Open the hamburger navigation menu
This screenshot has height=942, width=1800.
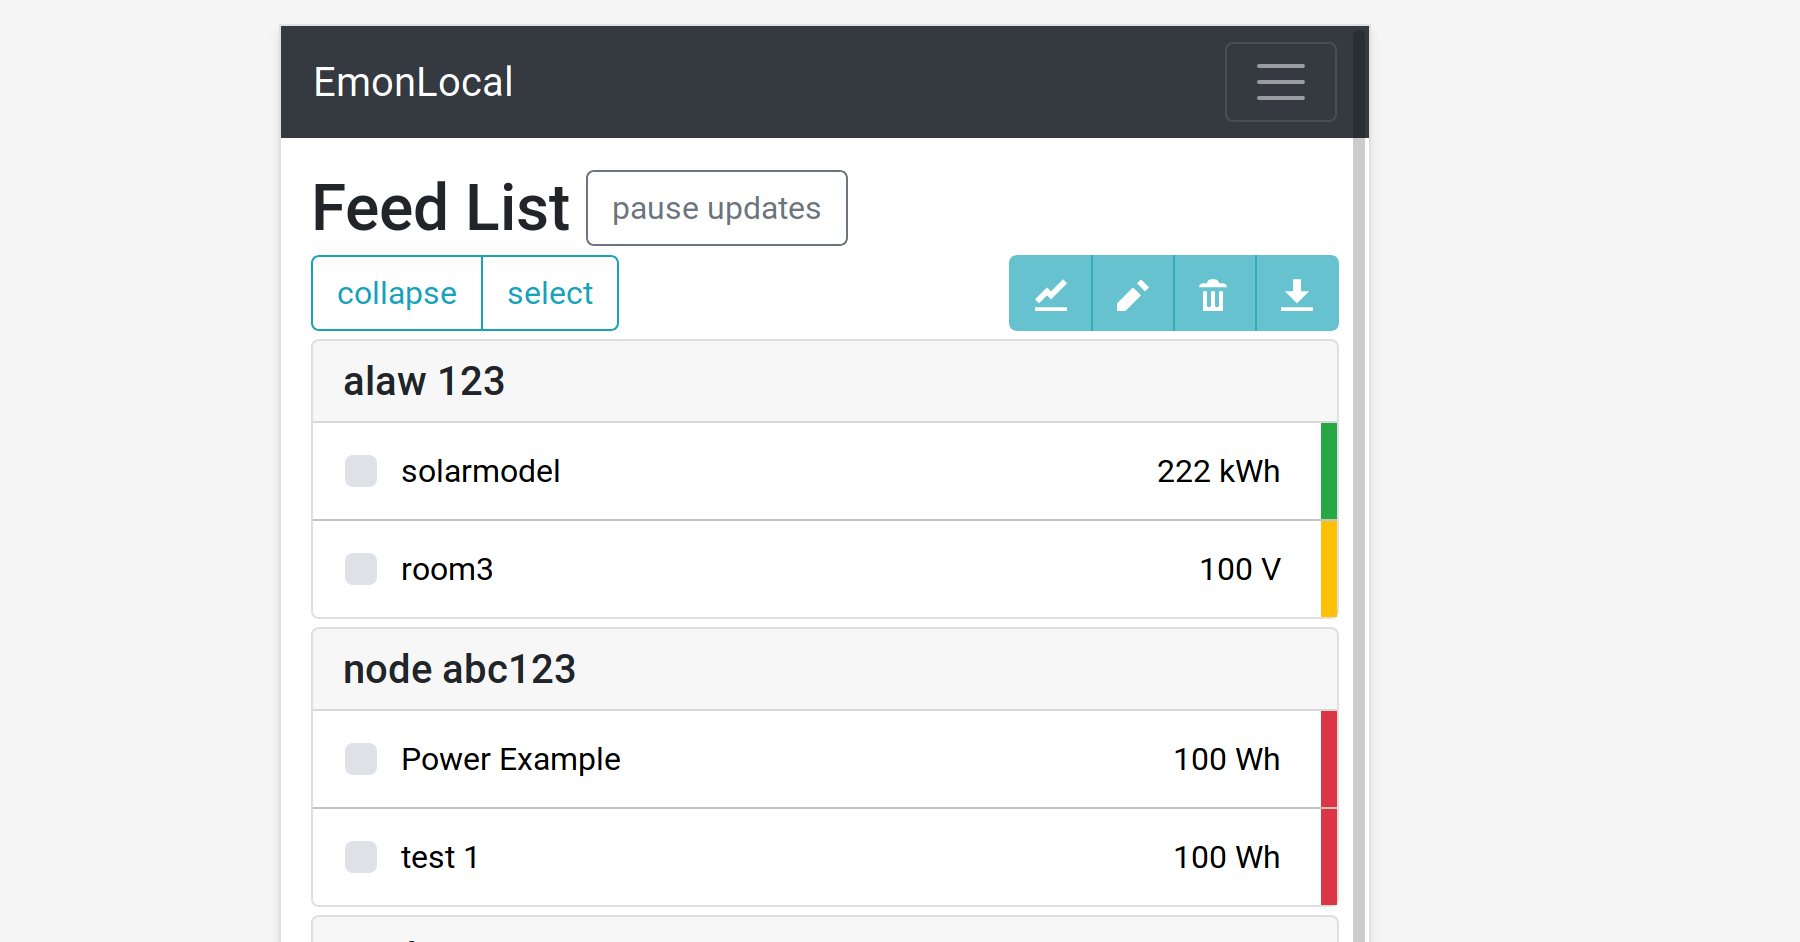(1280, 81)
